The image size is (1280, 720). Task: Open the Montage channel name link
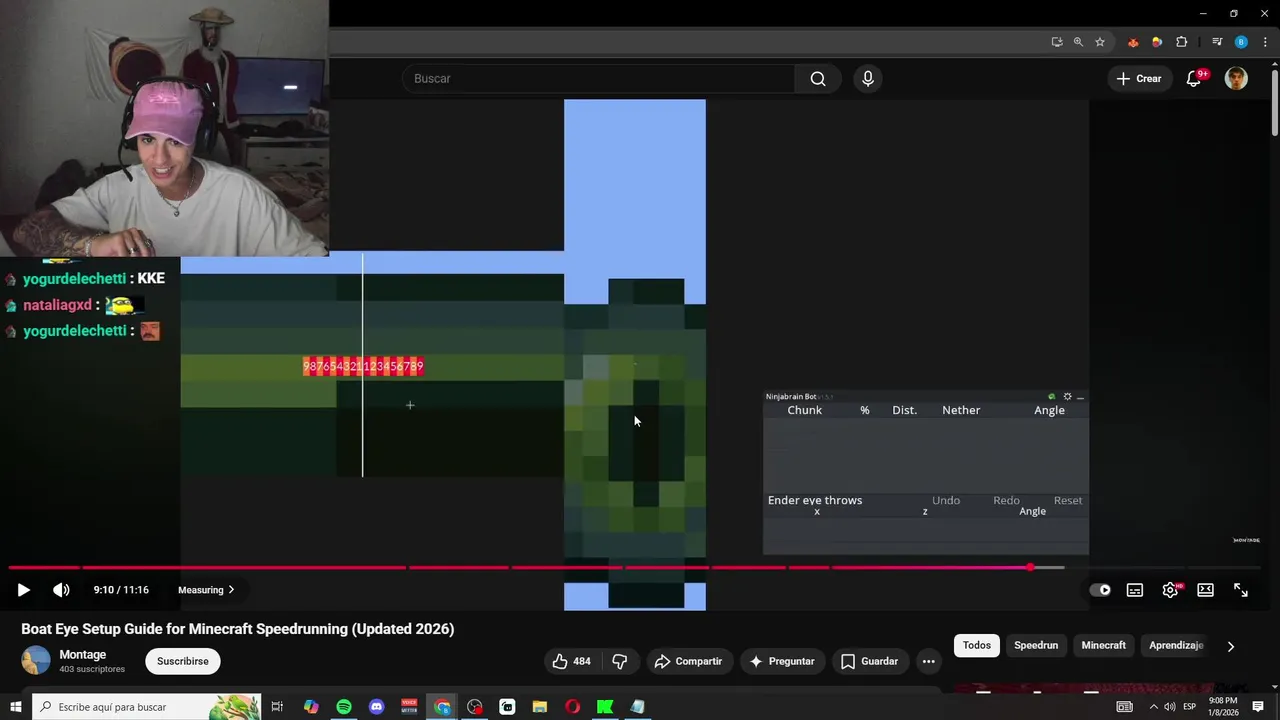pos(82,654)
